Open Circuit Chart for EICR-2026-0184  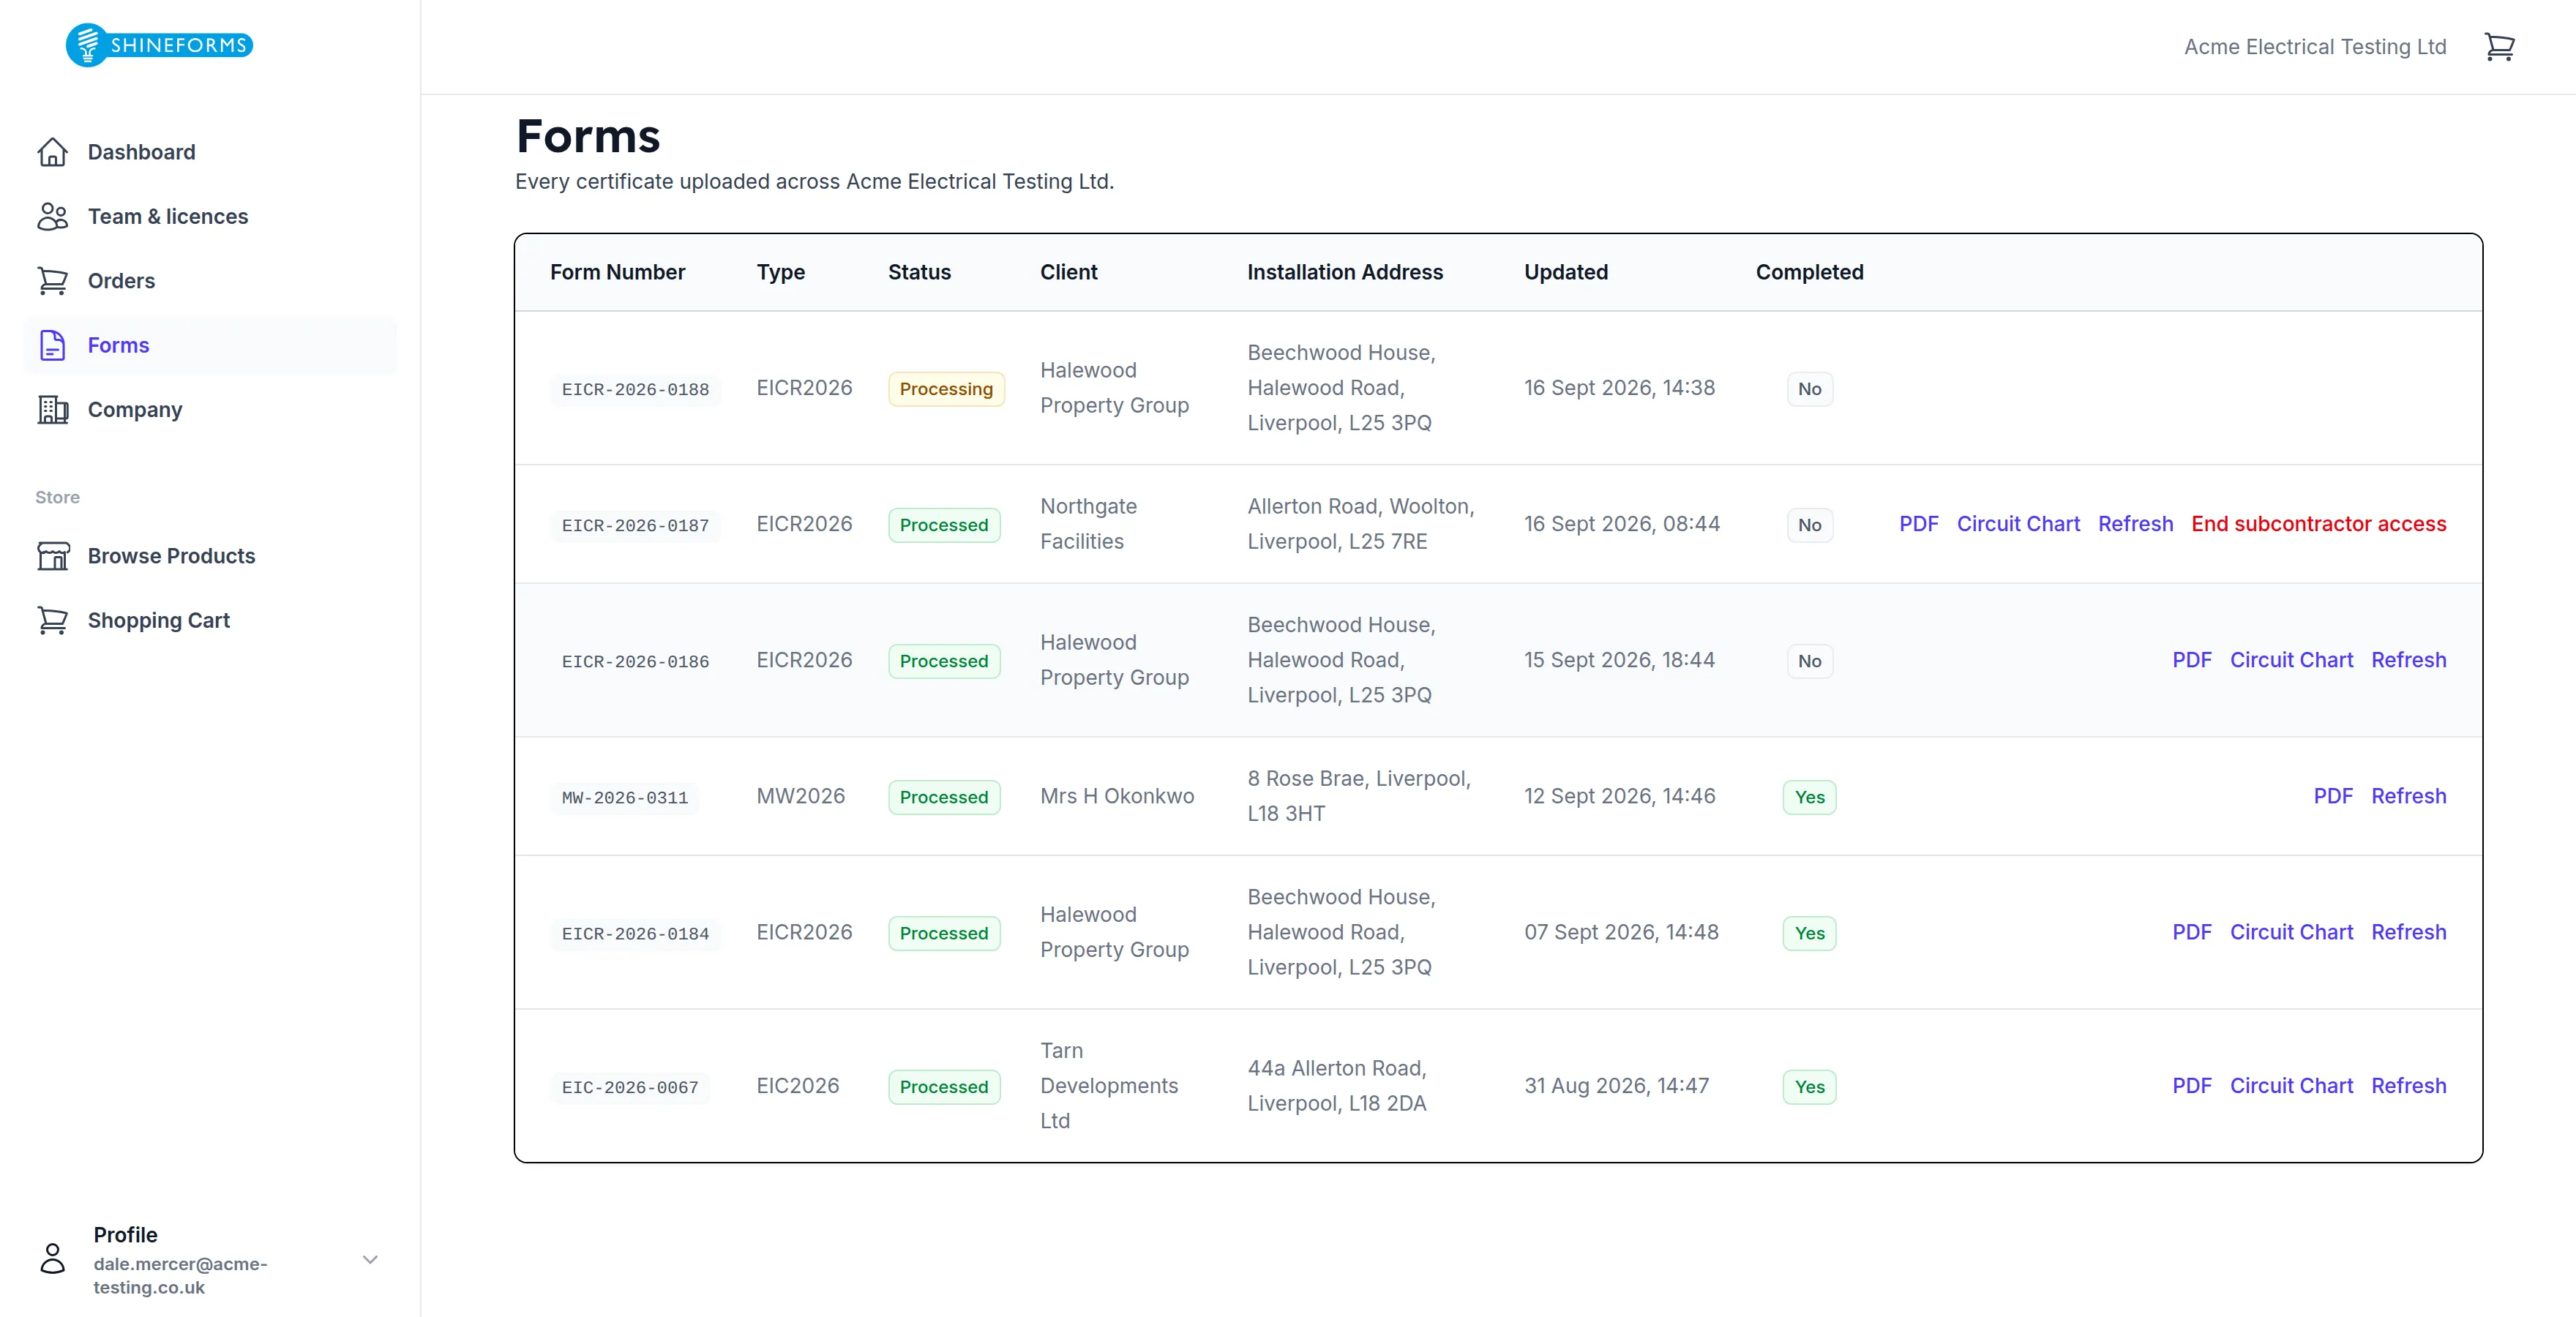[x=2291, y=932]
